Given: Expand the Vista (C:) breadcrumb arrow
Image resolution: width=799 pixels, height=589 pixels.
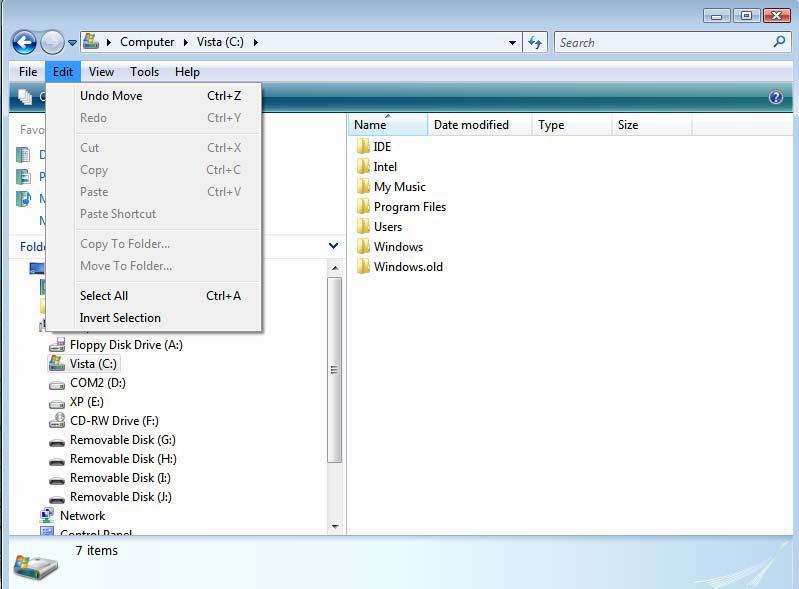Looking at the screenshot, I should pyautogui.click(x=255, y=42).
